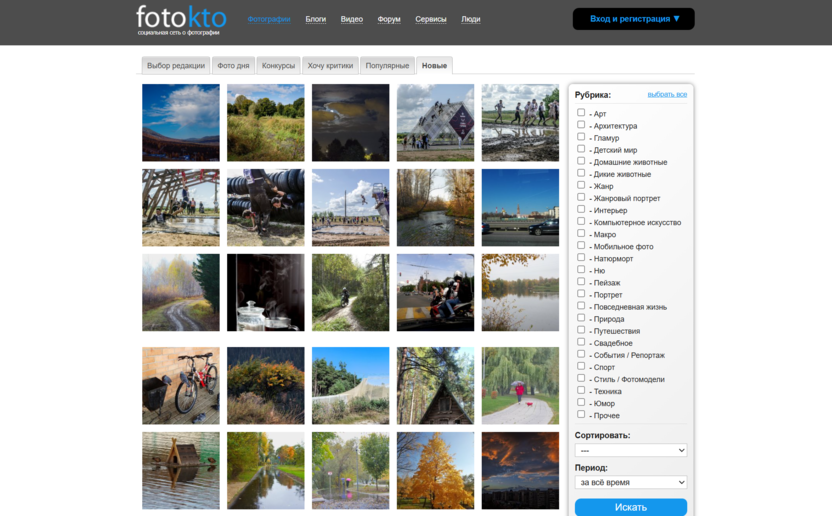This screenshot has width=832, height=516.
Task: Open the Видео section
Action: (x=352, y=19)
